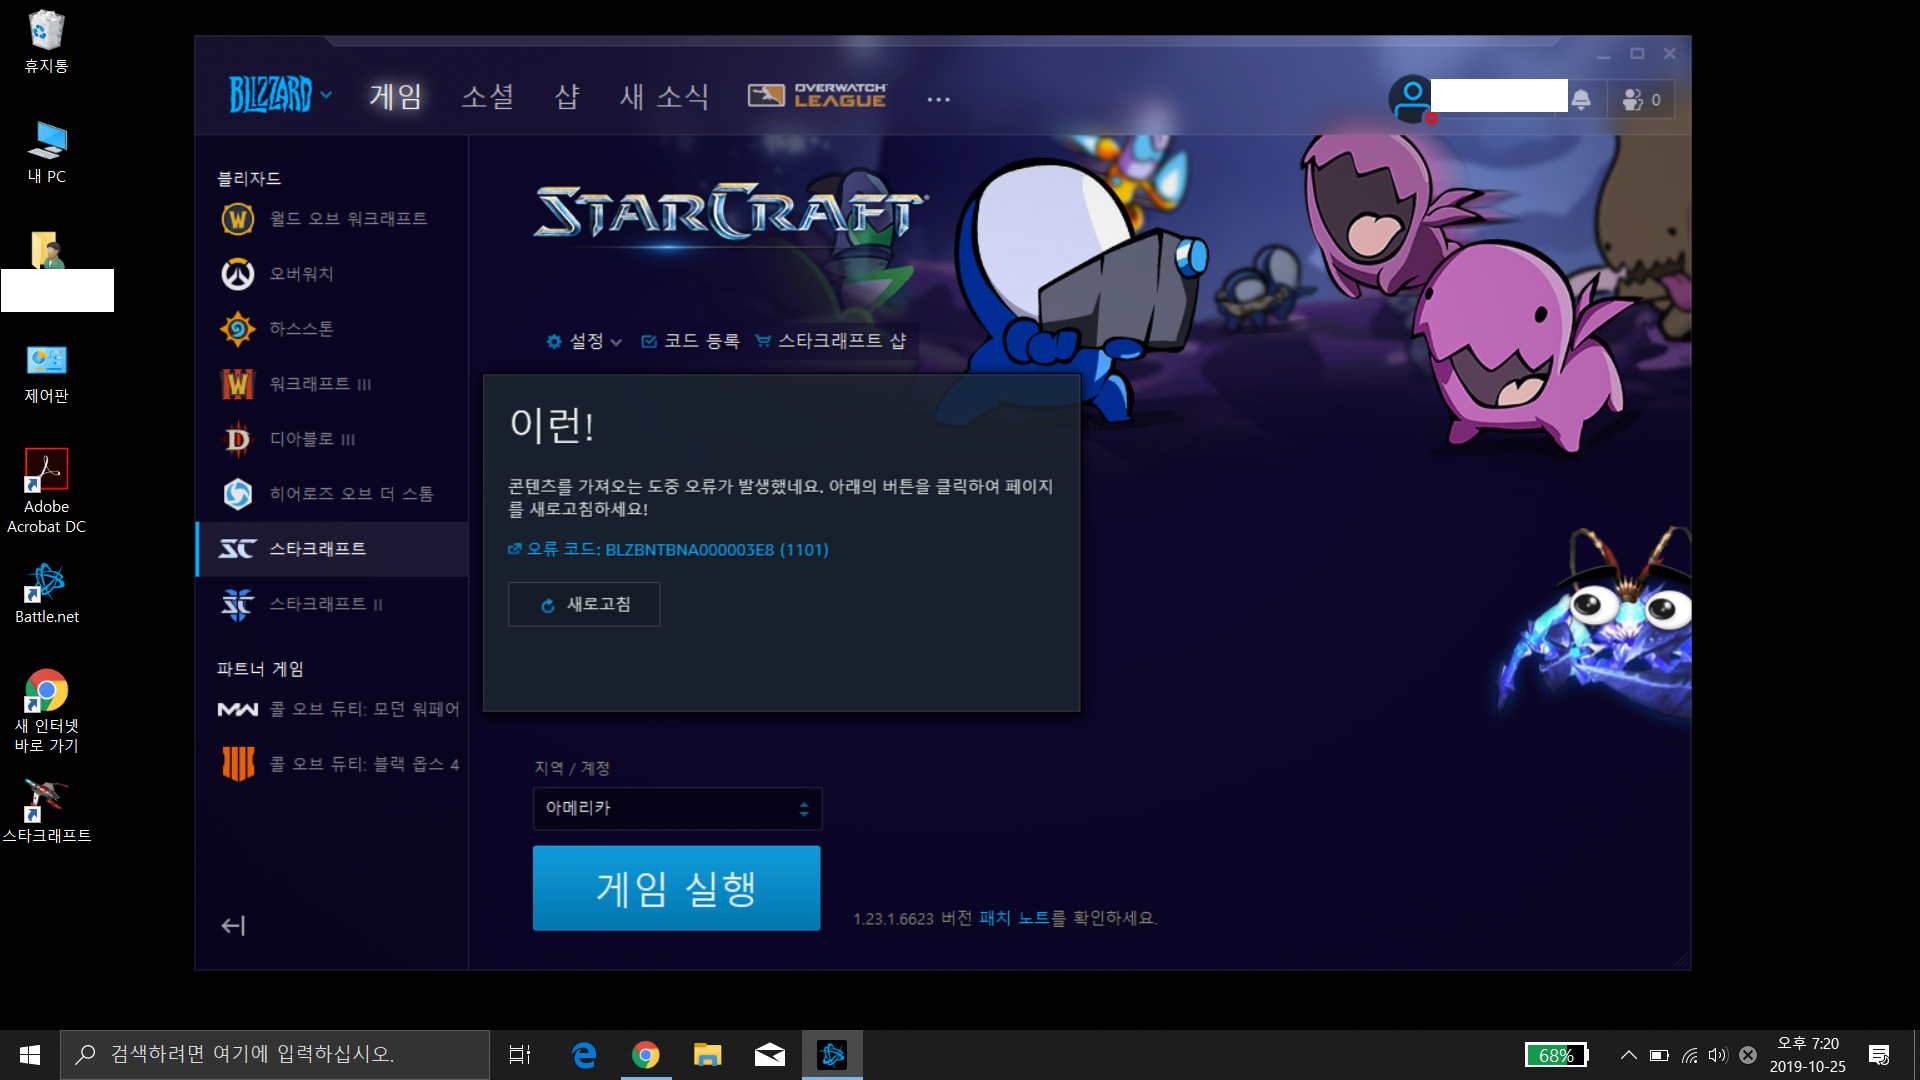The image size is (1920, 1080).
Task: Open the 샵 tab
Action: (x=567, y=97)
